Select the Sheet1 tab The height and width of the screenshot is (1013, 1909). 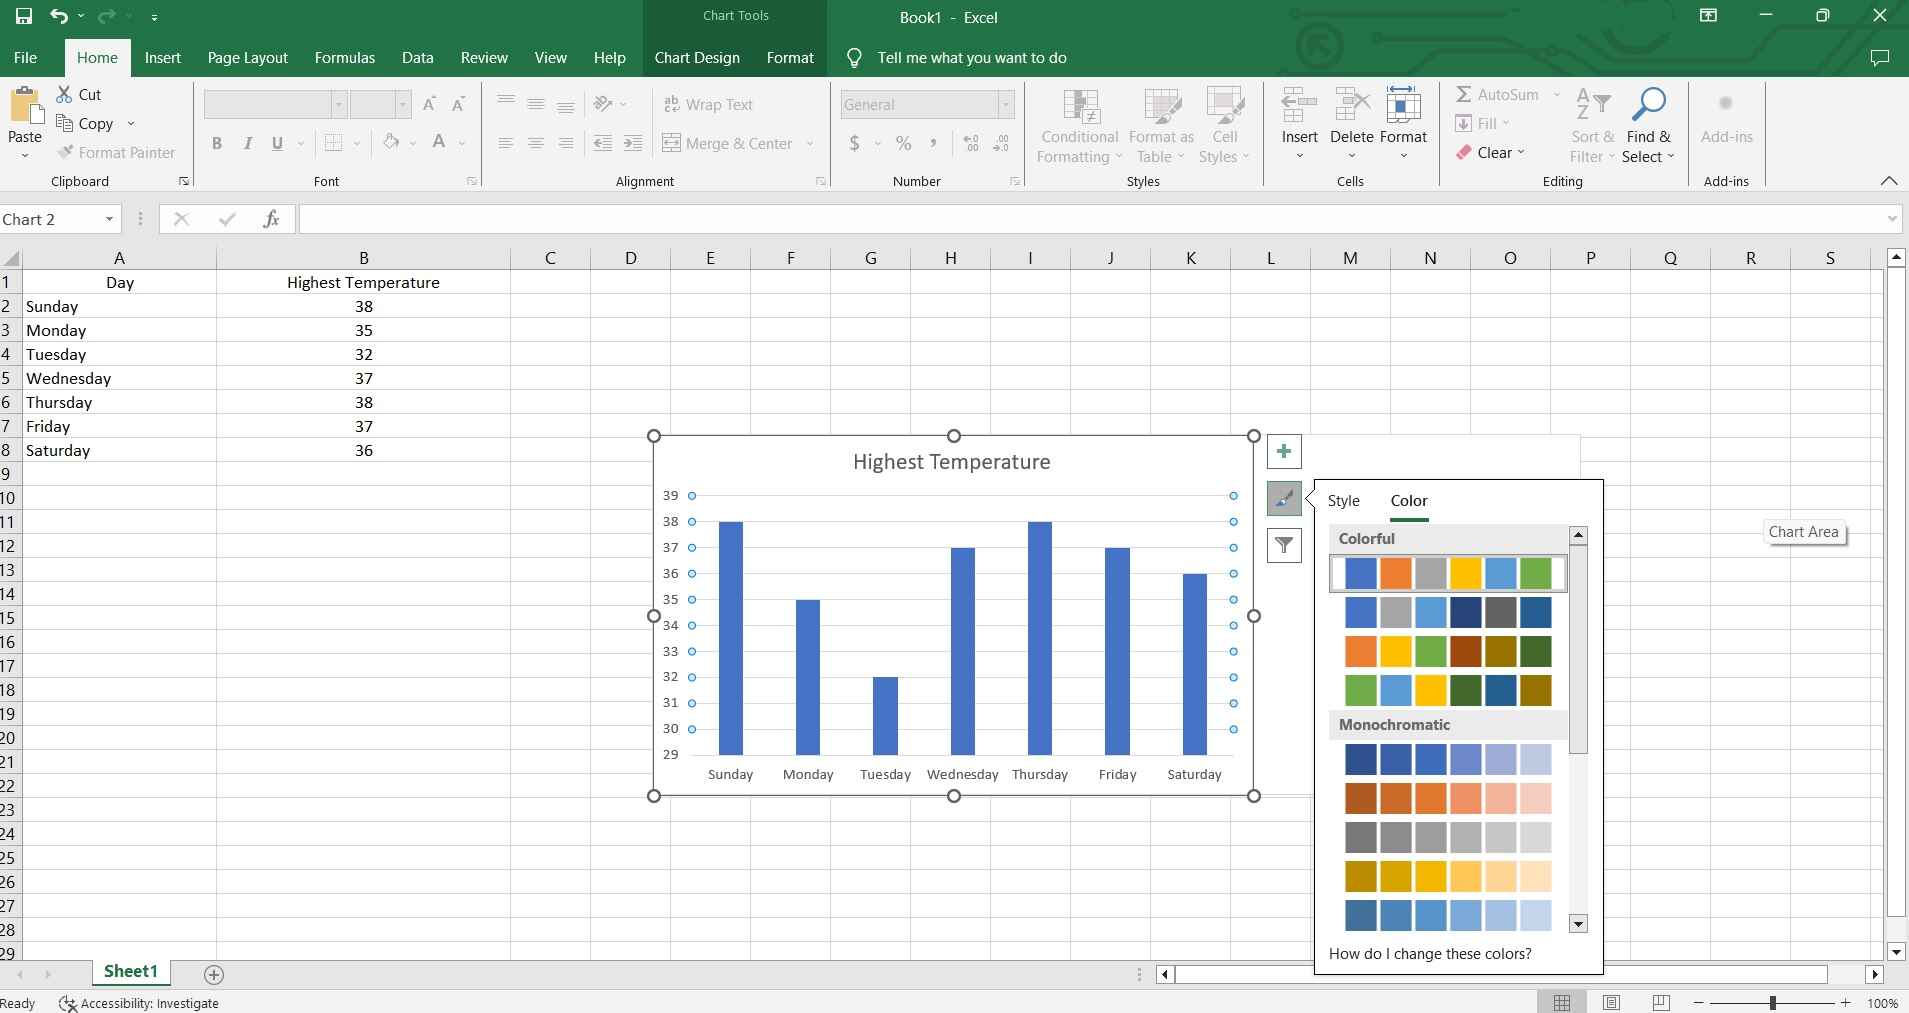[131, 971]
